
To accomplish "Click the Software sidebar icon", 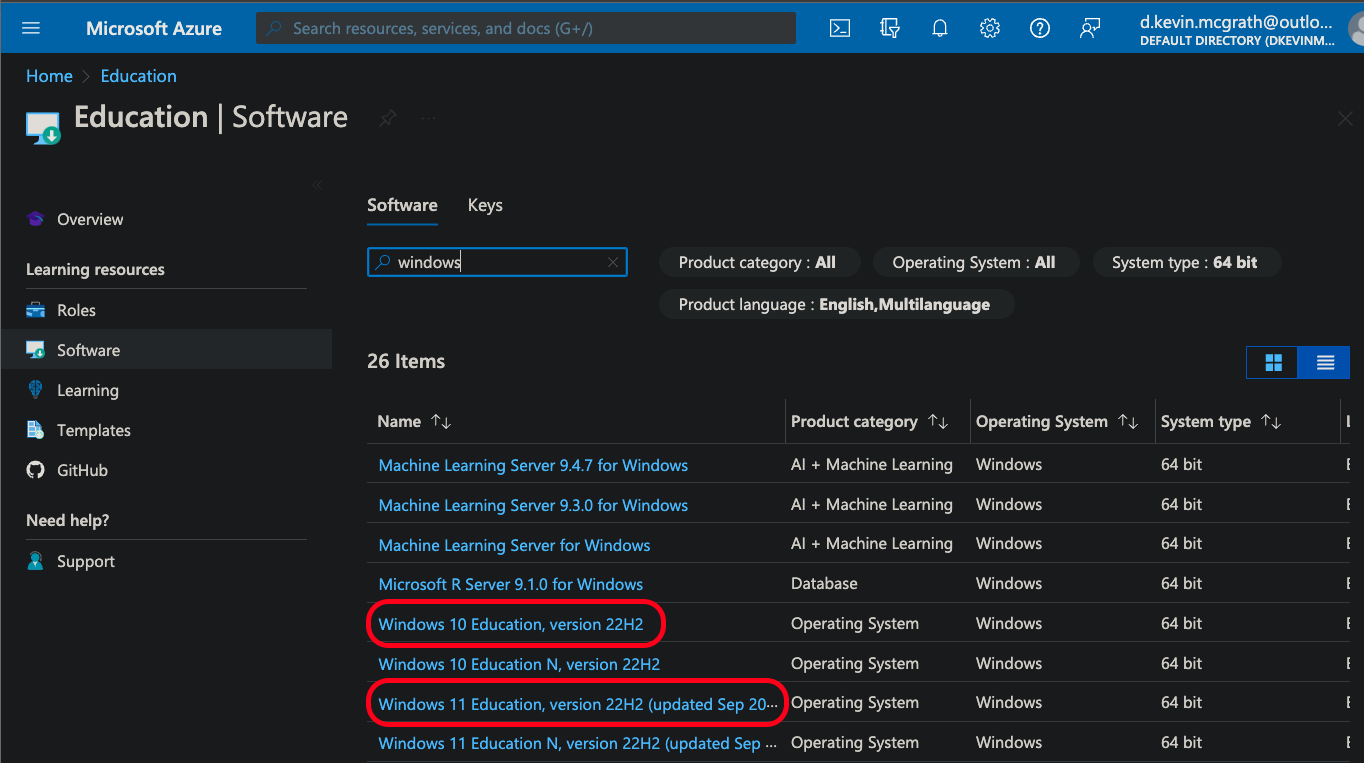I will 36,350.
